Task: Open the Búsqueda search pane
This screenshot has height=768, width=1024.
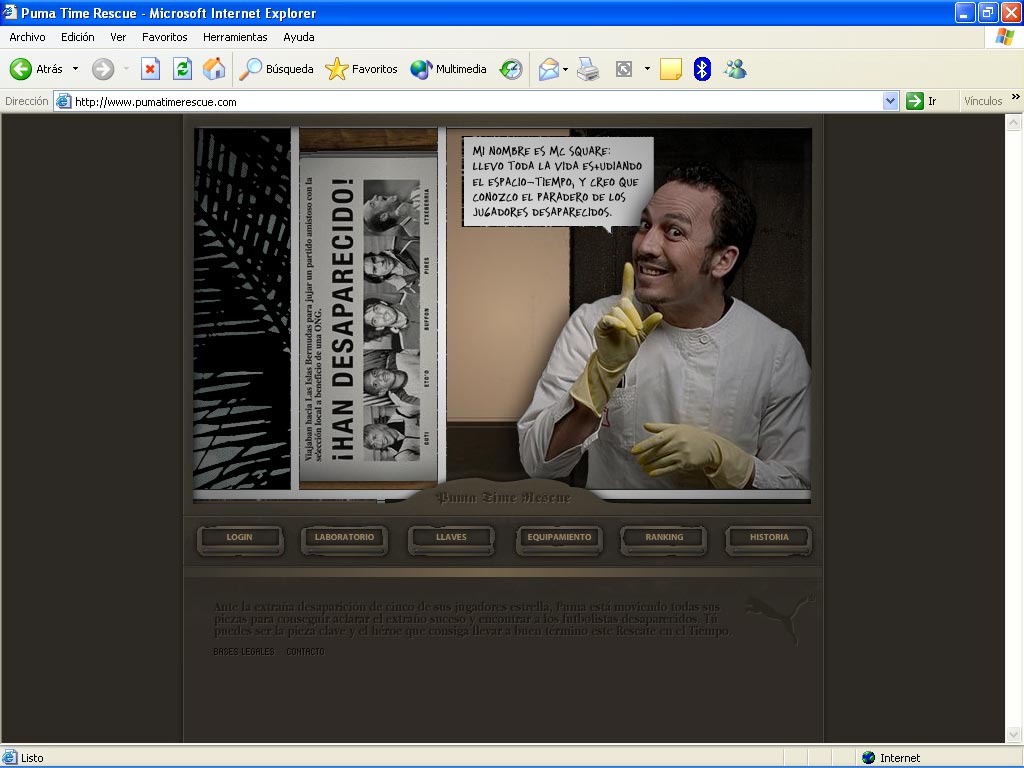Action: [276, 69]
